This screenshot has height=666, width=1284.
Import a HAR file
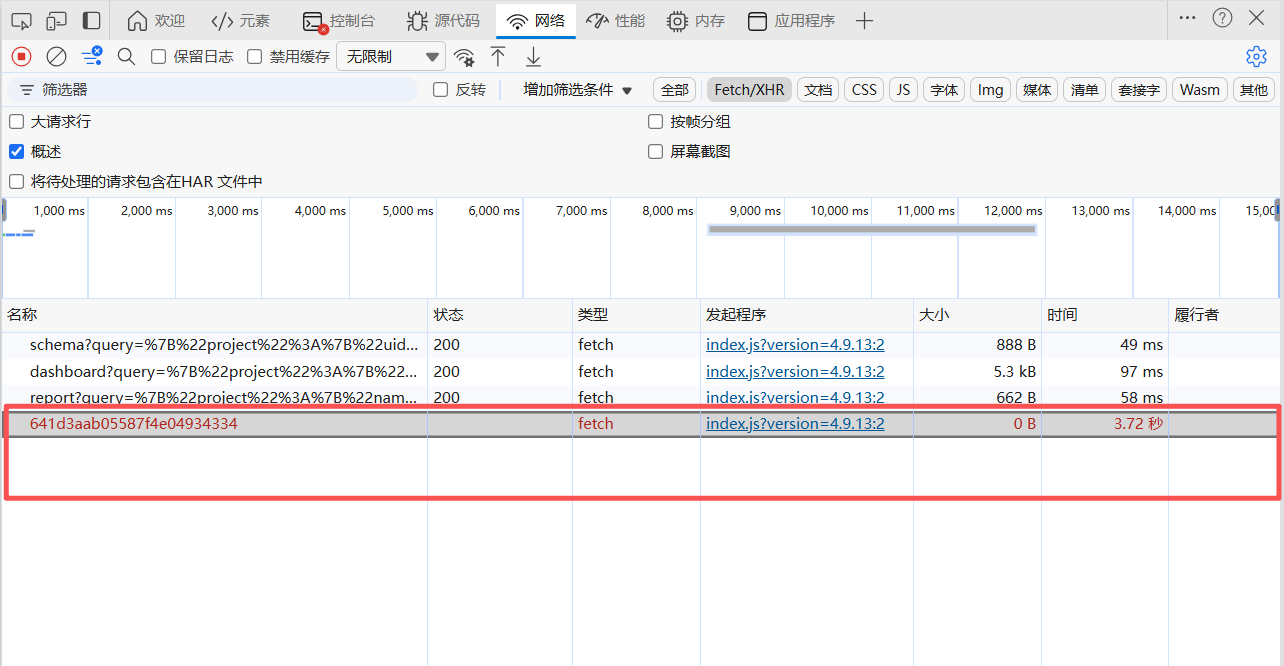click(498, 57)
